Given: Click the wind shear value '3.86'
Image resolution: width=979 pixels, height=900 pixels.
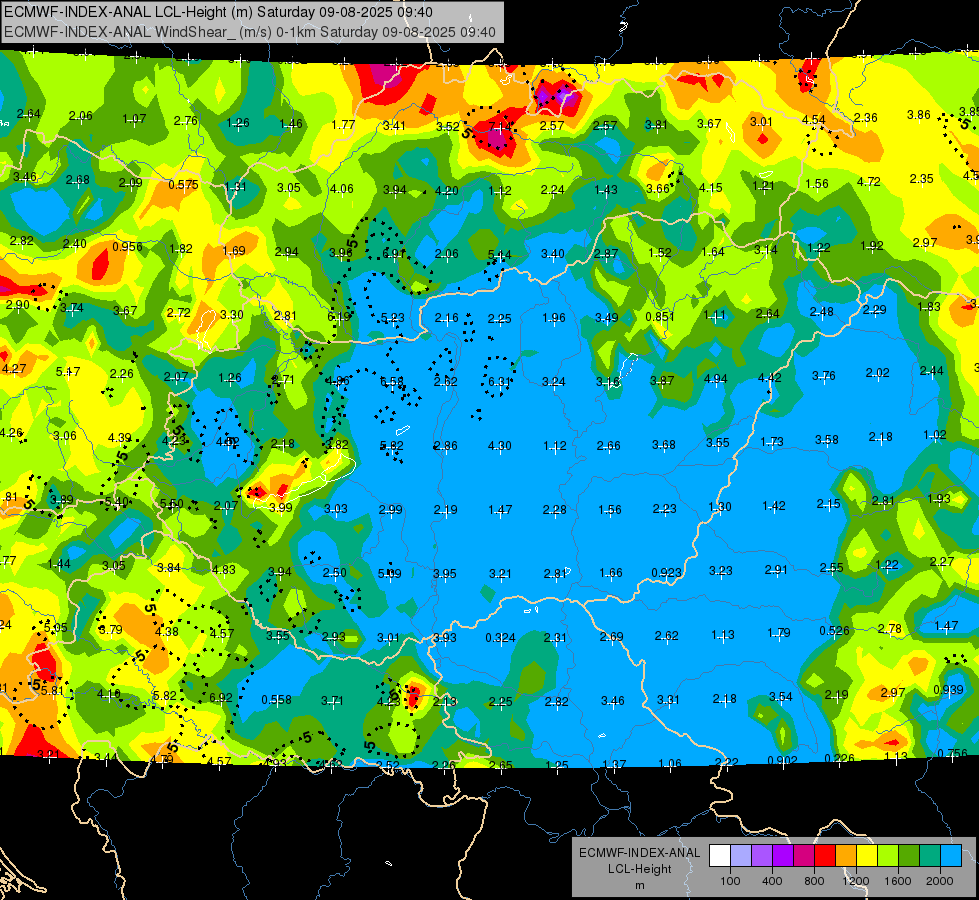Looking at the screenshot, I should [918, 114].
